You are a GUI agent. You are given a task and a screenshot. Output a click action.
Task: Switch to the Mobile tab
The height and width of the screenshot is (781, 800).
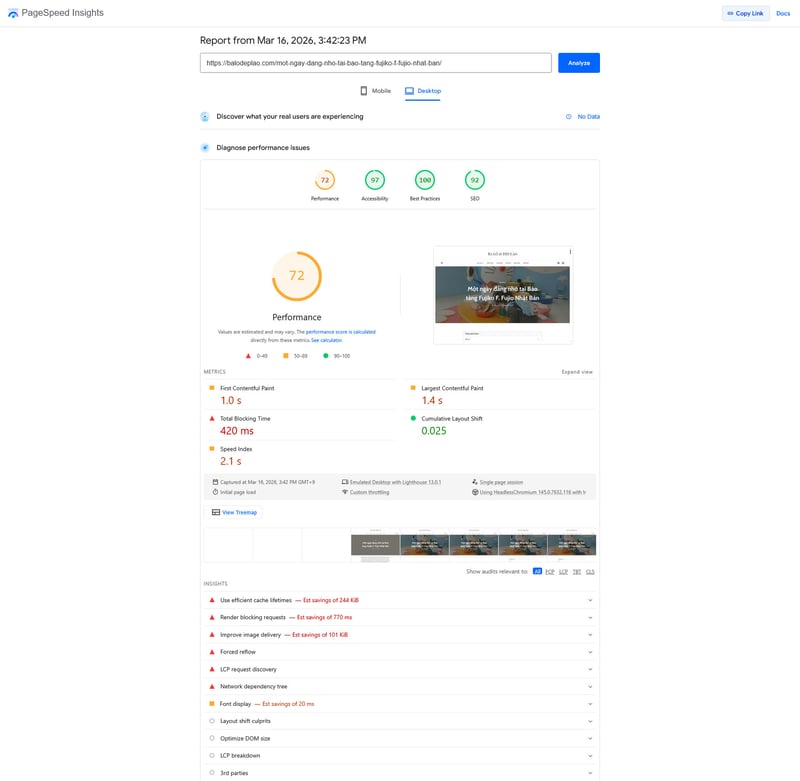point(375,91)
